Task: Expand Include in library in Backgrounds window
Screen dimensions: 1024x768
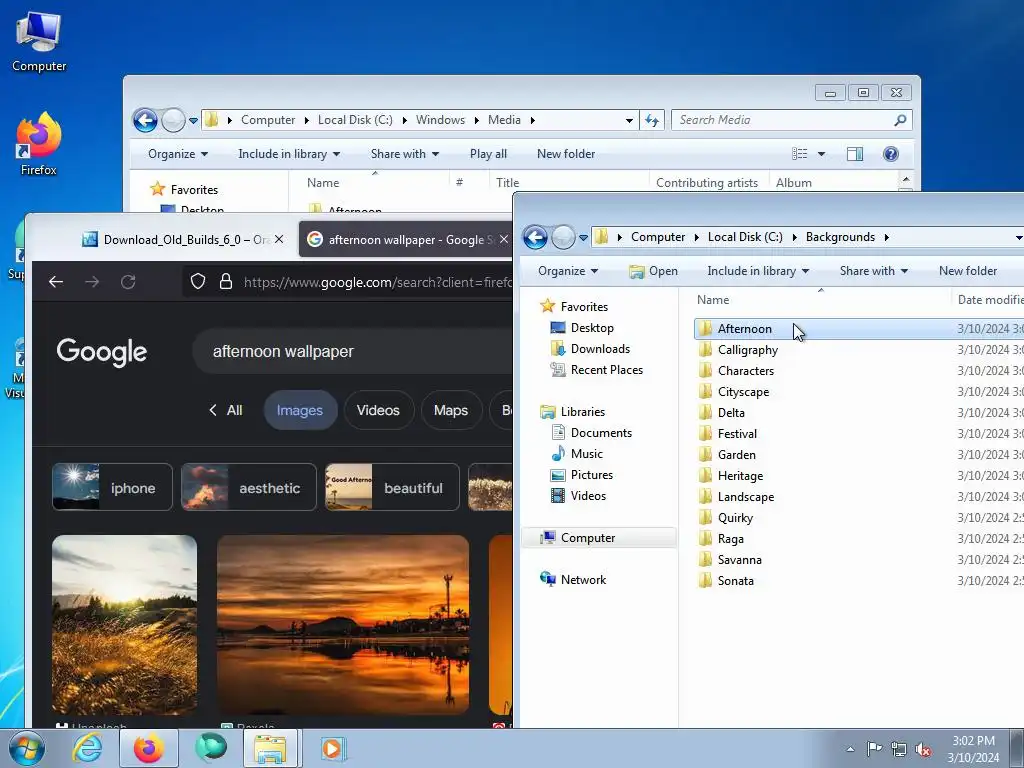Action: pos(758,271)
